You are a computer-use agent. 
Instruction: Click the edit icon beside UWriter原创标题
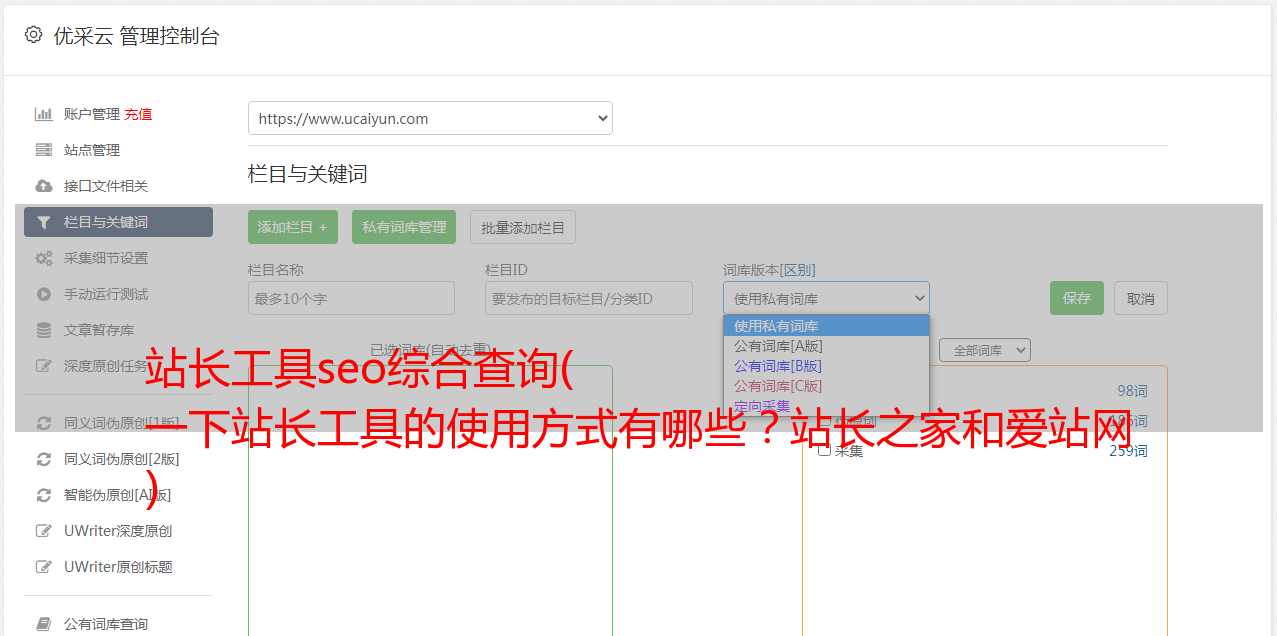[43, 567]
